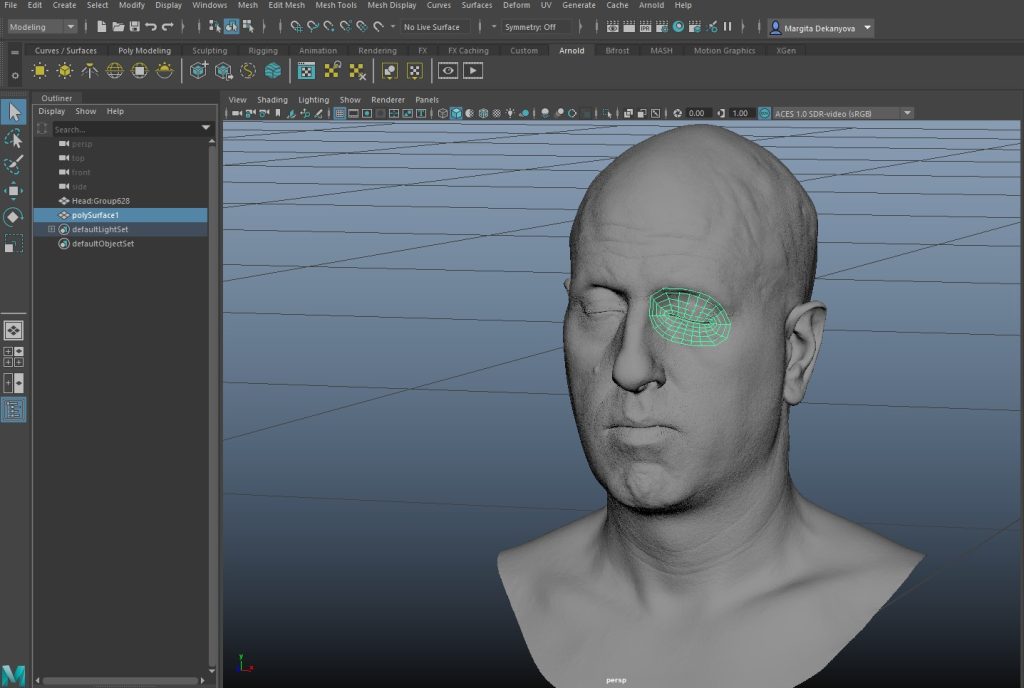Open the ACES 1.0 SDR-video view transform dropdown
The height and width of the screenshot is (688, 1024).
pyautogui.click(x=843, y=114)
